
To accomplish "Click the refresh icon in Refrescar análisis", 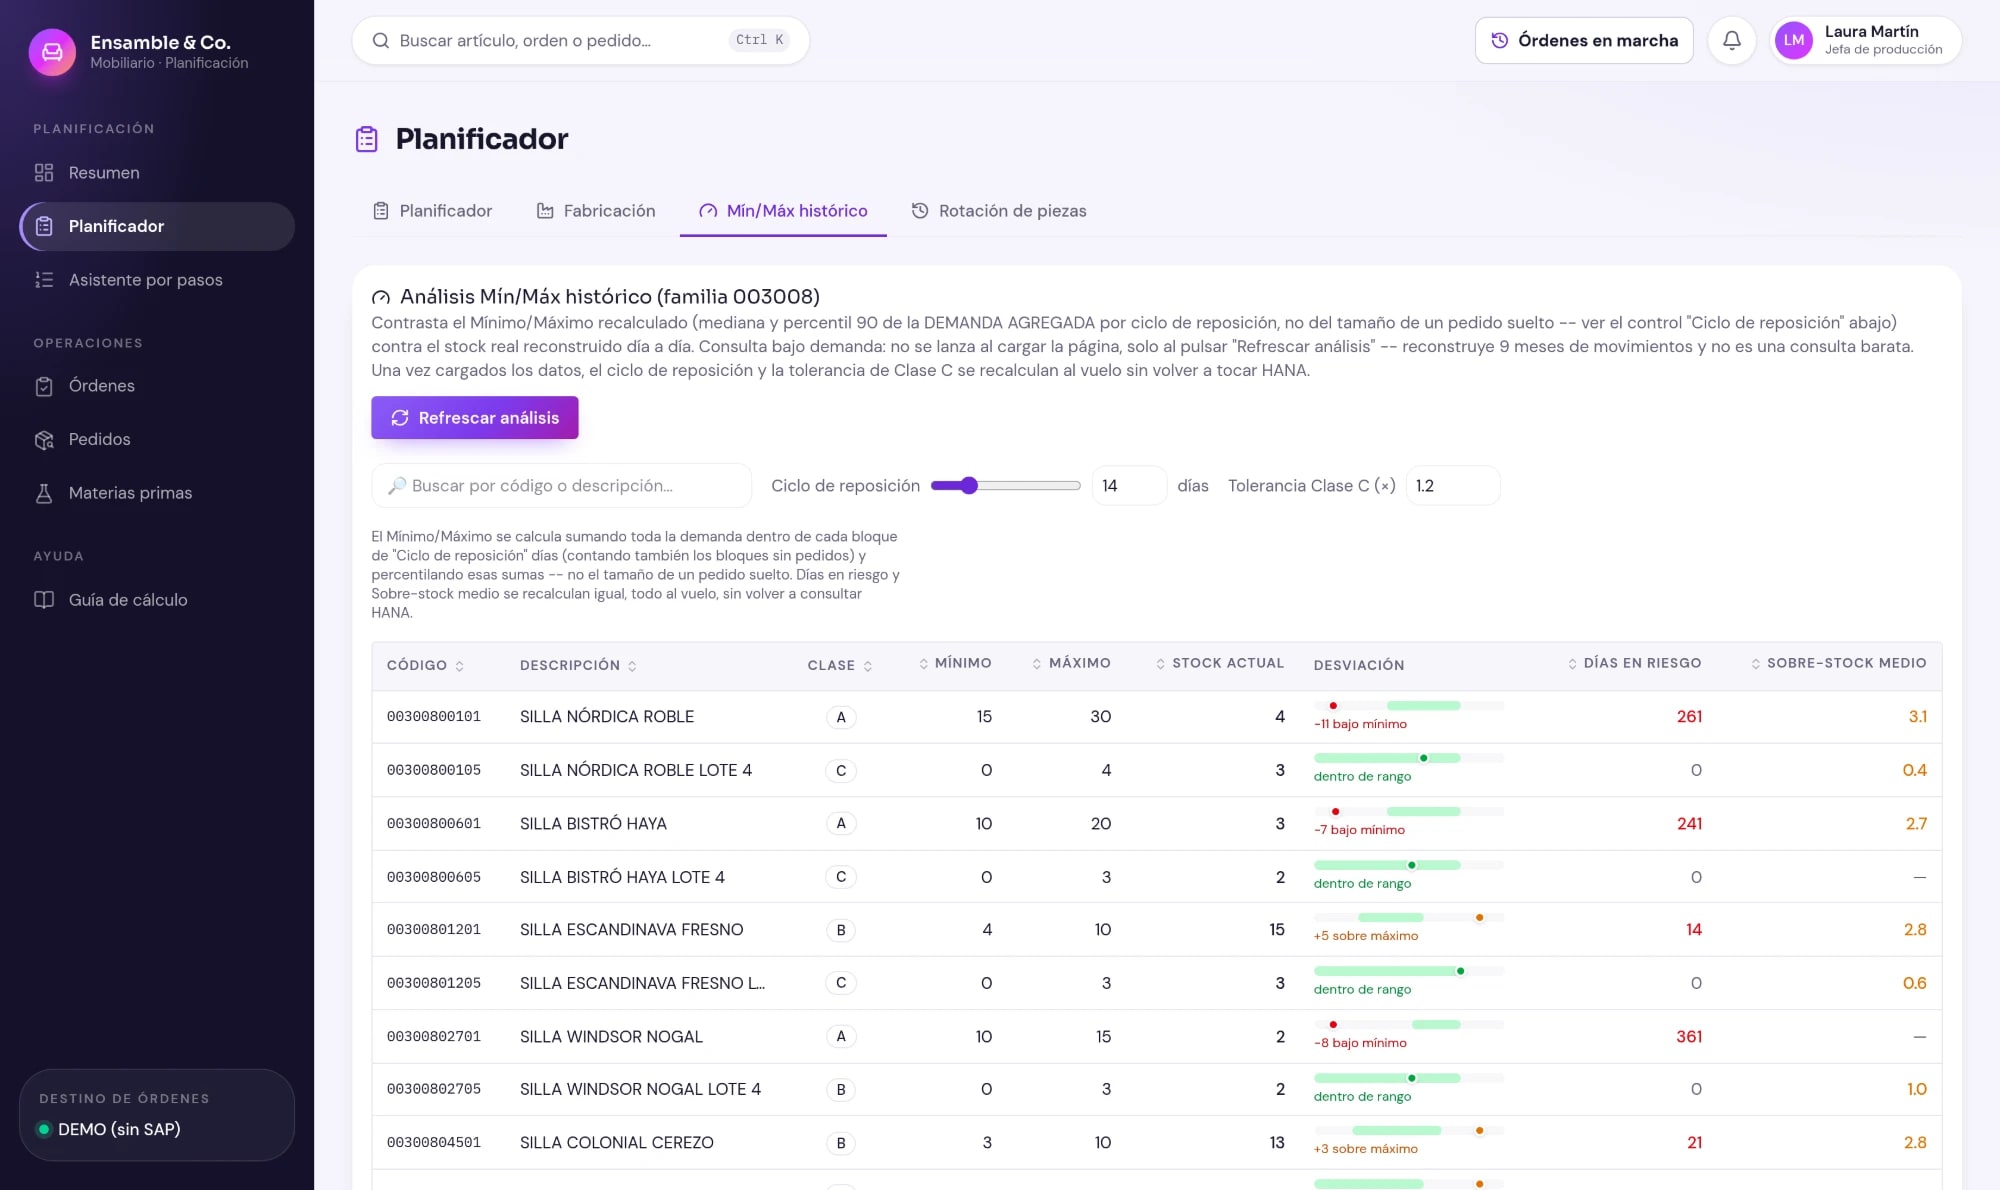I will 400,418.
